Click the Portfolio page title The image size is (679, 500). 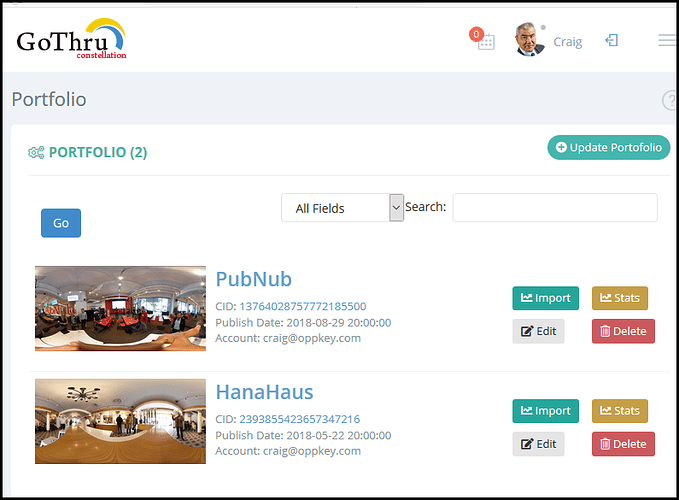click(49, 100)
